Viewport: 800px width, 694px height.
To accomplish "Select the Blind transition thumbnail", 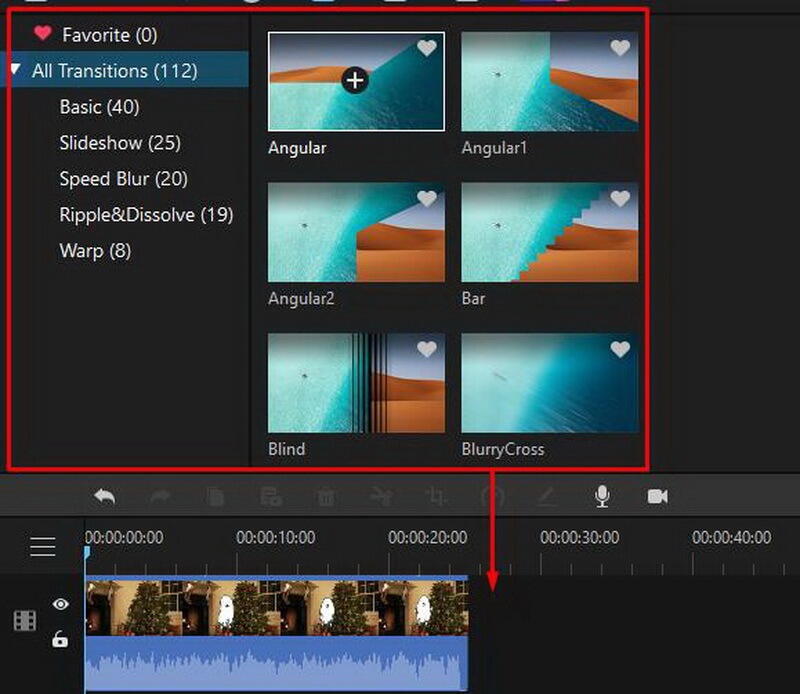I will [x=356, y=383].
